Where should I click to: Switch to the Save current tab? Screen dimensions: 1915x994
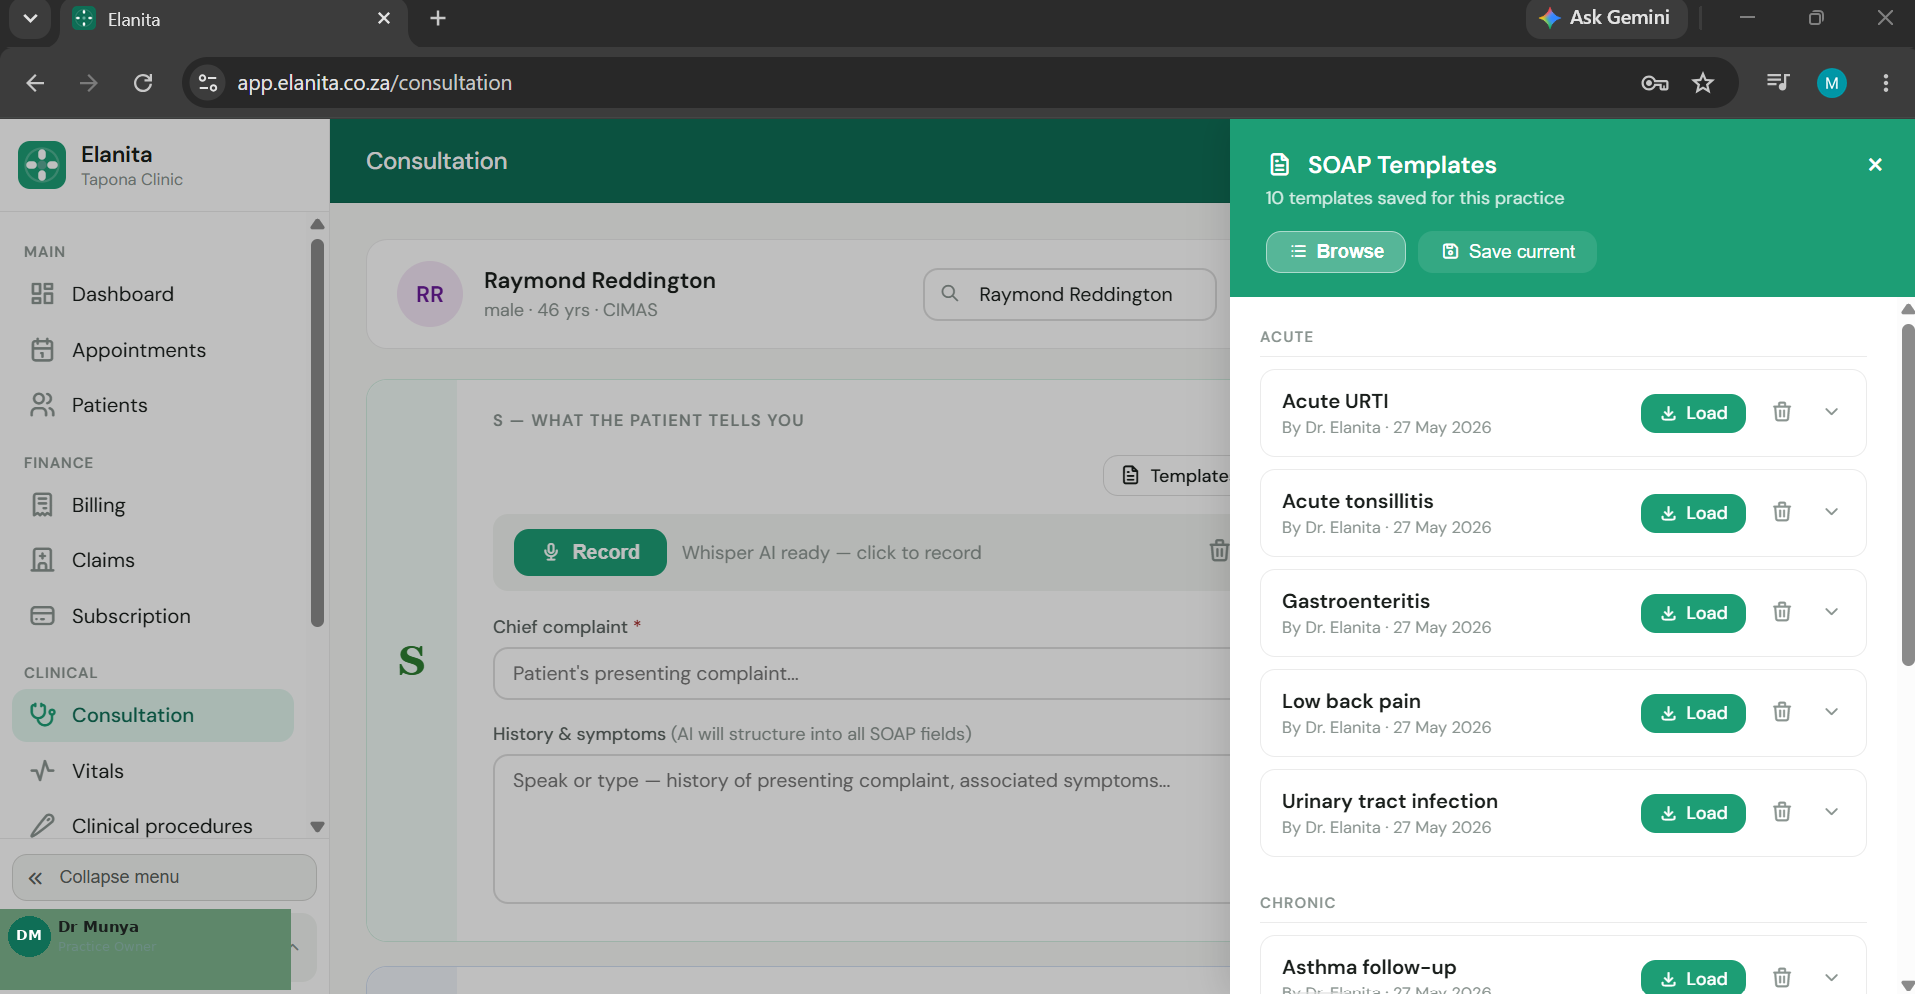point(1507,252)
